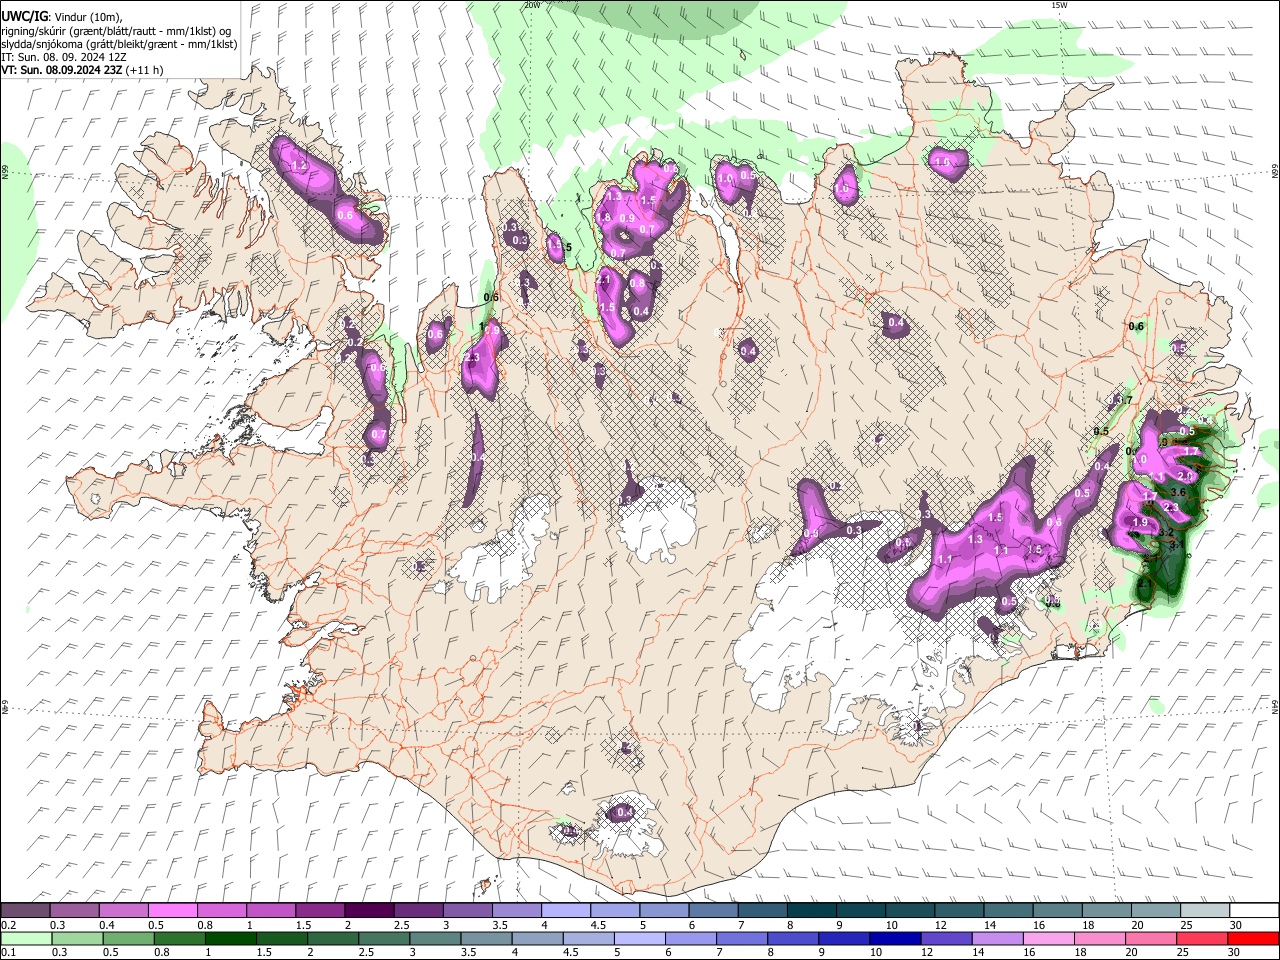Click the snow legend swatch for 0.2–0.3 mm
1280x960 pixels.
coord(26,911)
